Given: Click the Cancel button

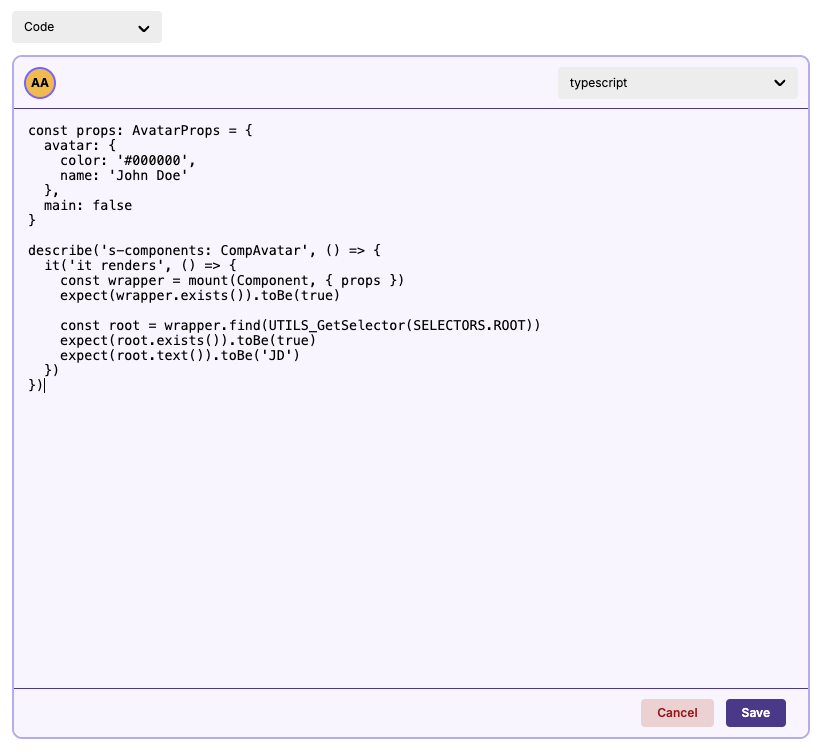Looking at the screenshot, I should pyautogui.click(x=677, y=713).
